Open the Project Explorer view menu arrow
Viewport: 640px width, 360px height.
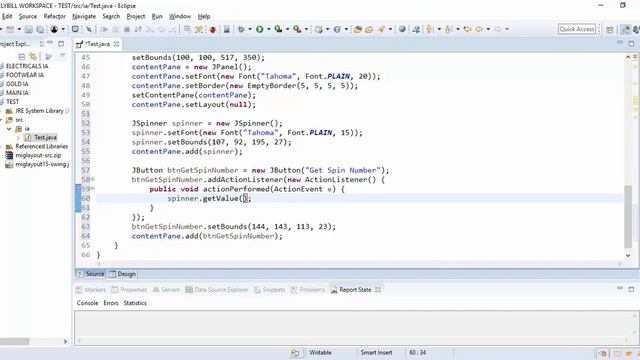click(x=62, y=56)
